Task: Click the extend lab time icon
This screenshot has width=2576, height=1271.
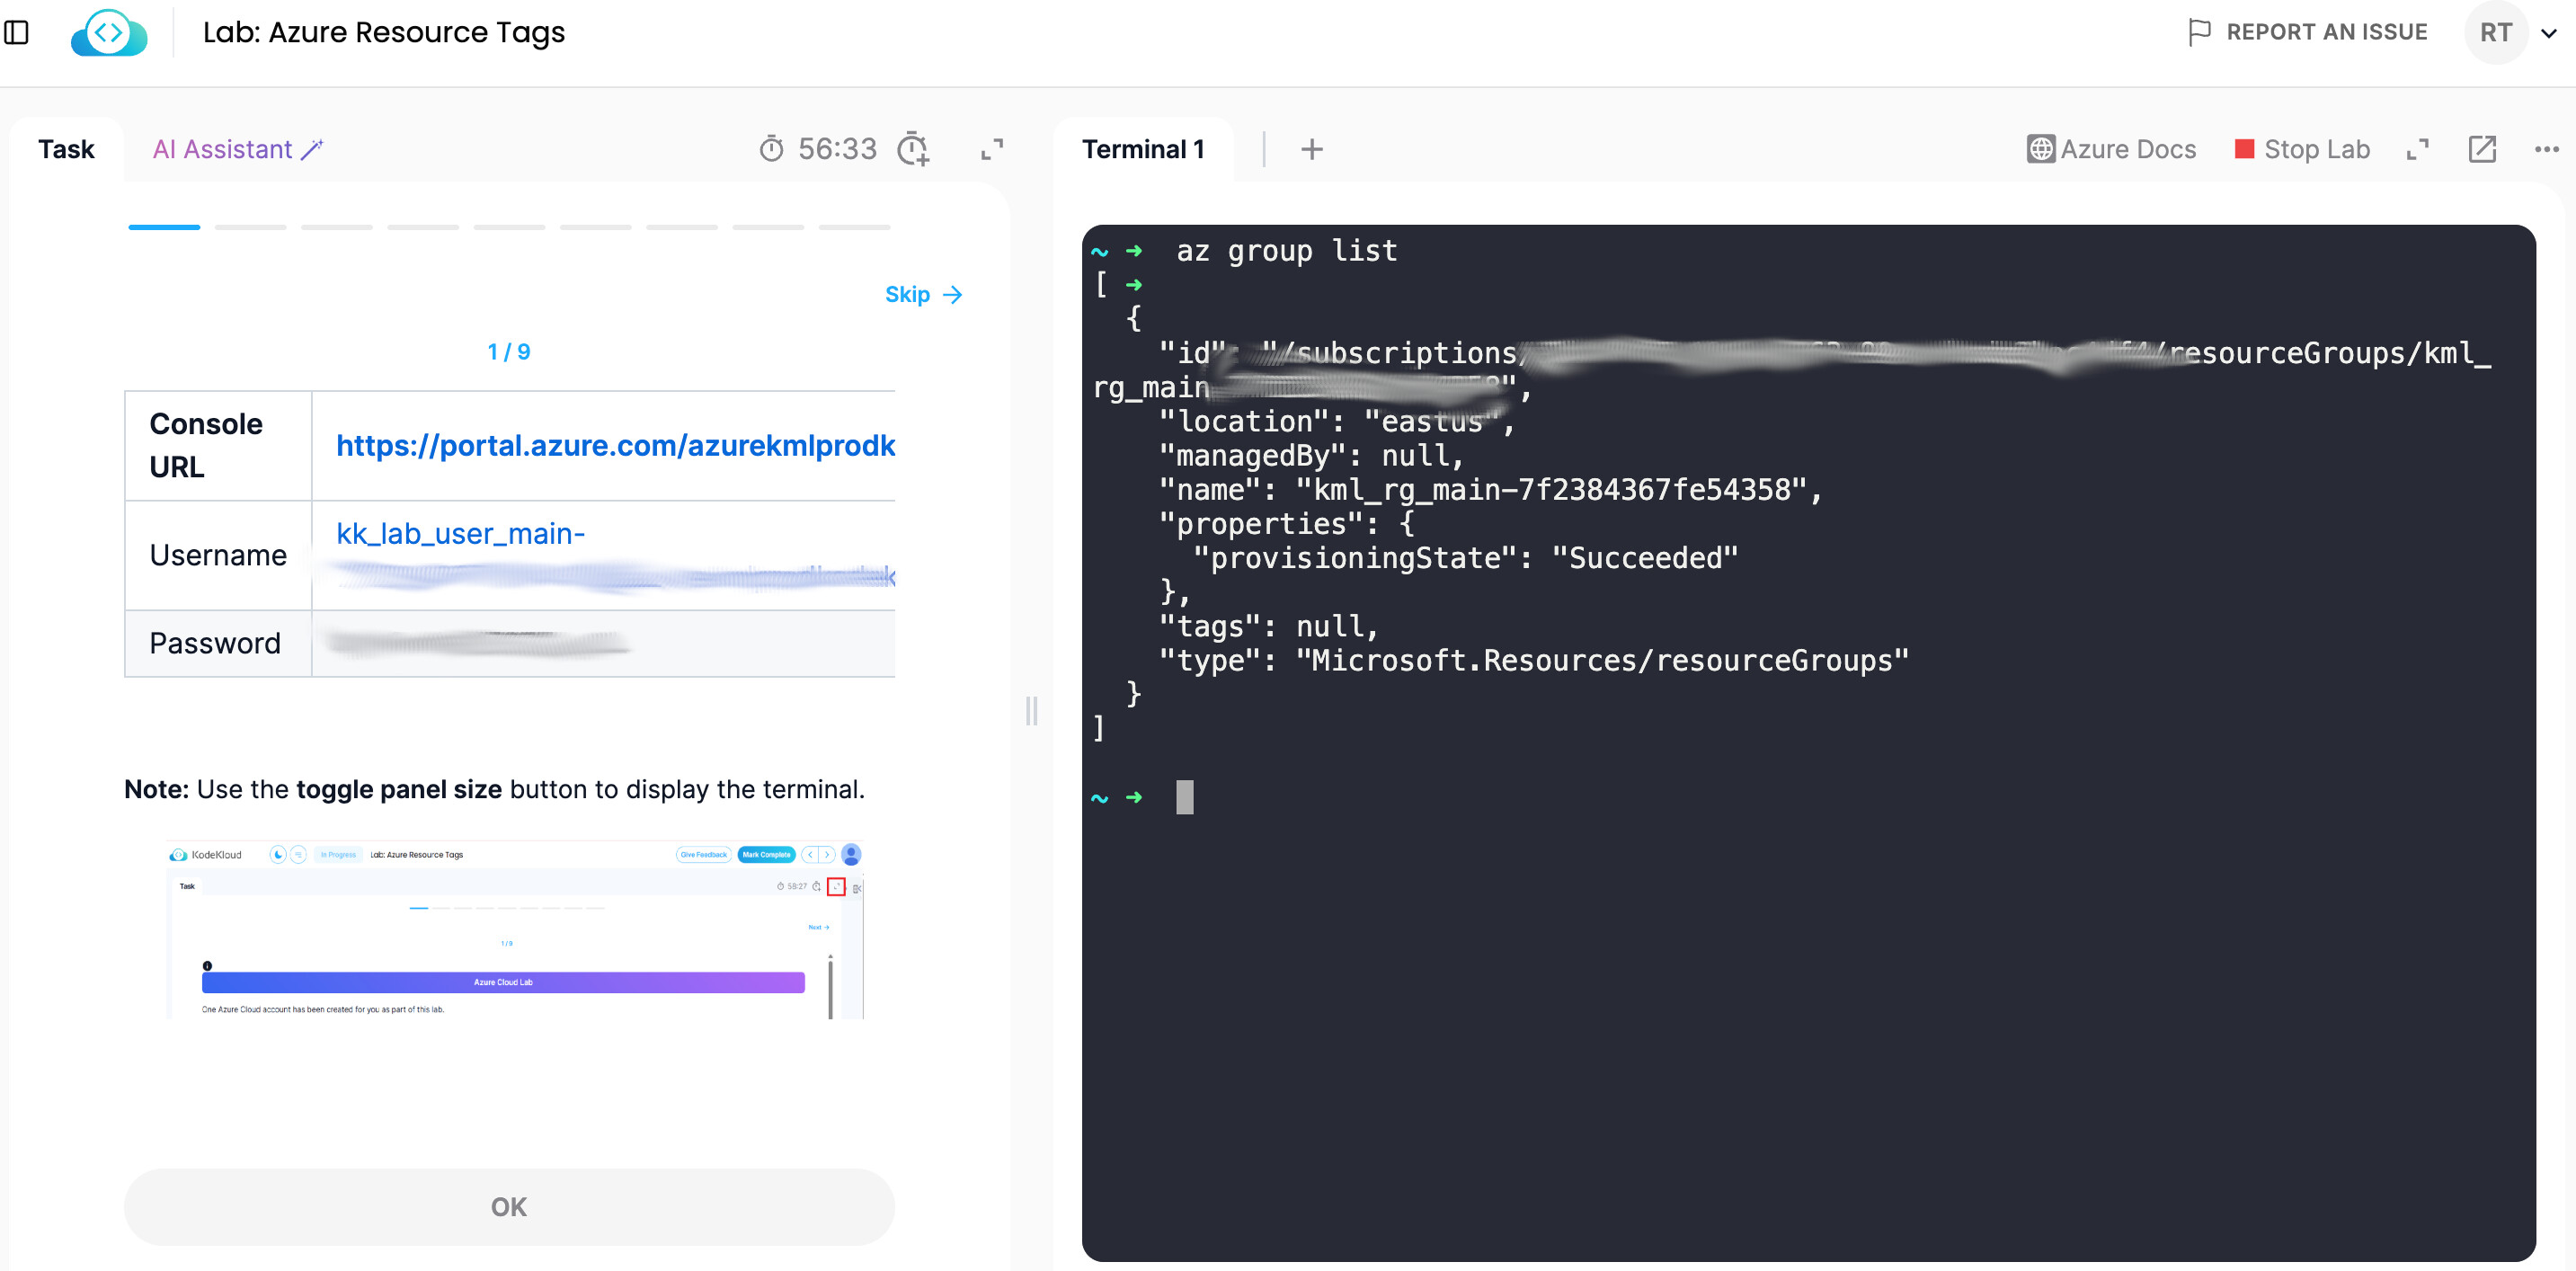Action: [x=912, y=149]
